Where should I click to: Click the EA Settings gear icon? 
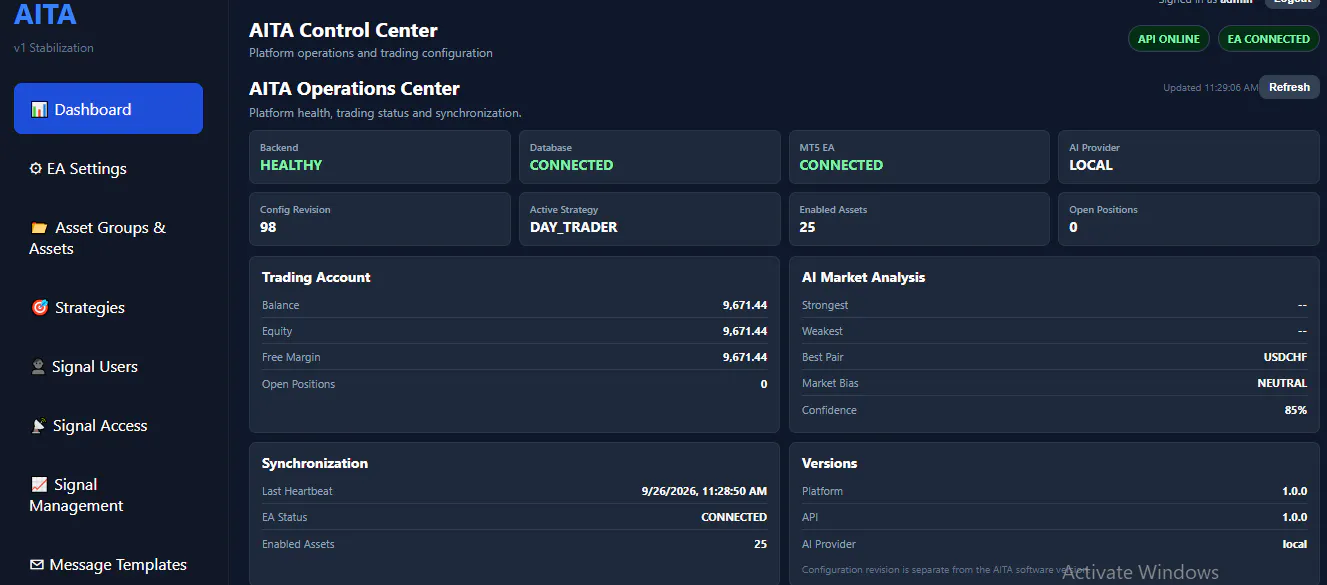(36, 169)
